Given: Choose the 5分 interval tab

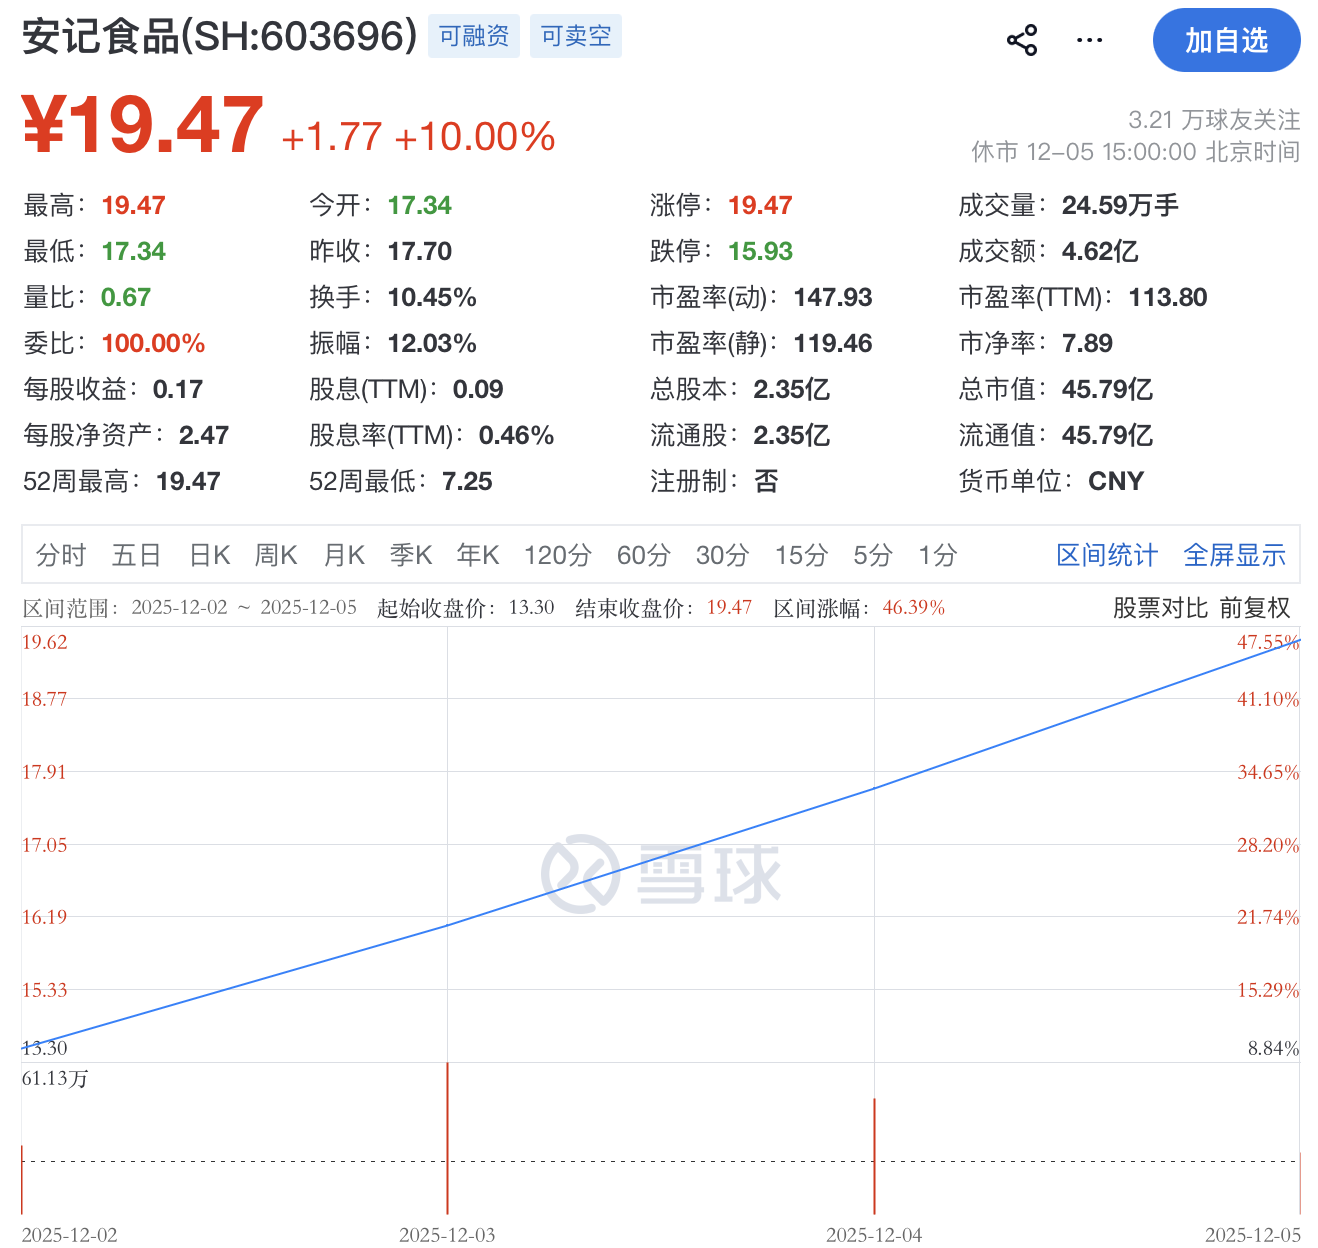Looking at the screenshot, I should point(872,555).
